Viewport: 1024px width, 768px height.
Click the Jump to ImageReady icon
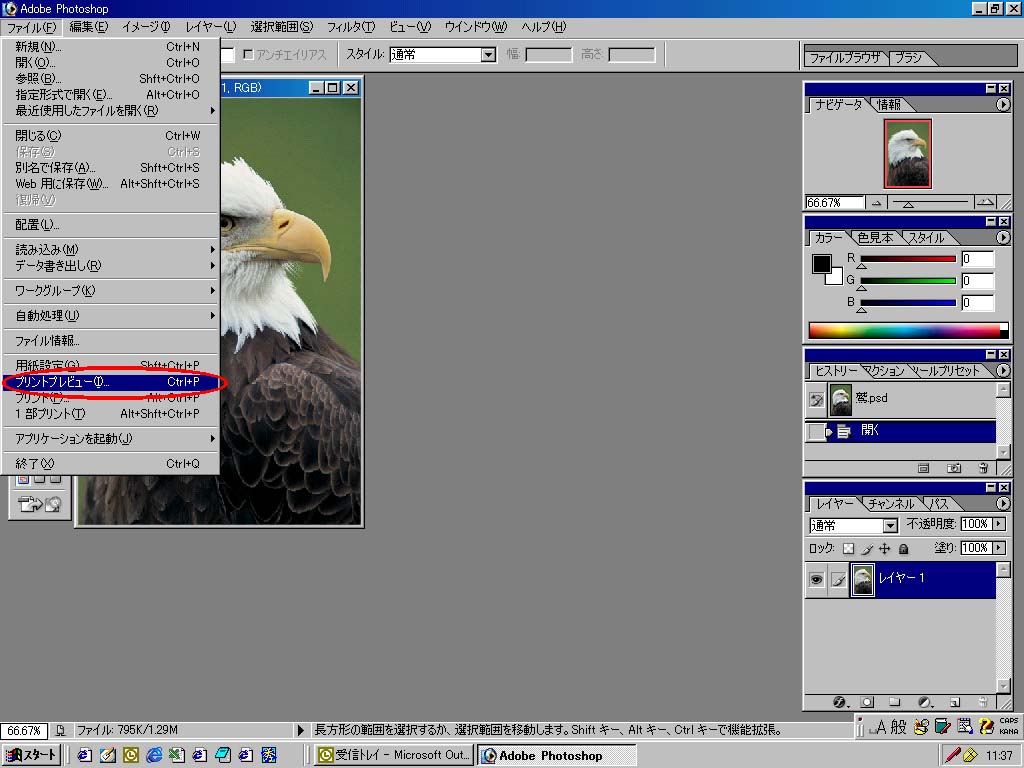pos(40,505)
